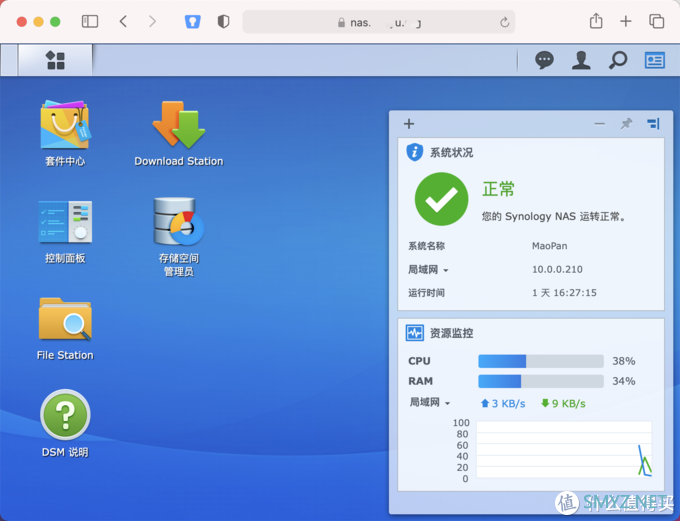680x521 pixels.
Task: Click the DSM search magnifier
Action: pos(618,60)
